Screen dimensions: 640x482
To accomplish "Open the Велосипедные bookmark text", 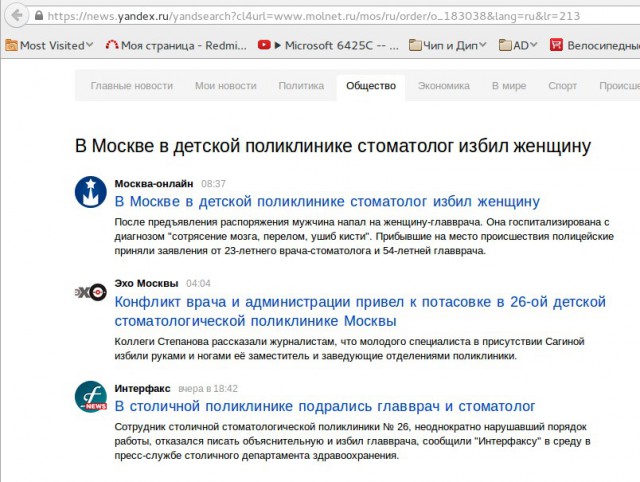I will pyautogui.click(x=603, y=45).
